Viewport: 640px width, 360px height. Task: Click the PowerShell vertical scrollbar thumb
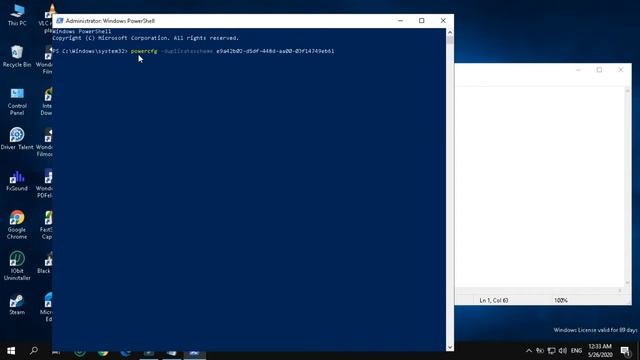tap(450, 40)
